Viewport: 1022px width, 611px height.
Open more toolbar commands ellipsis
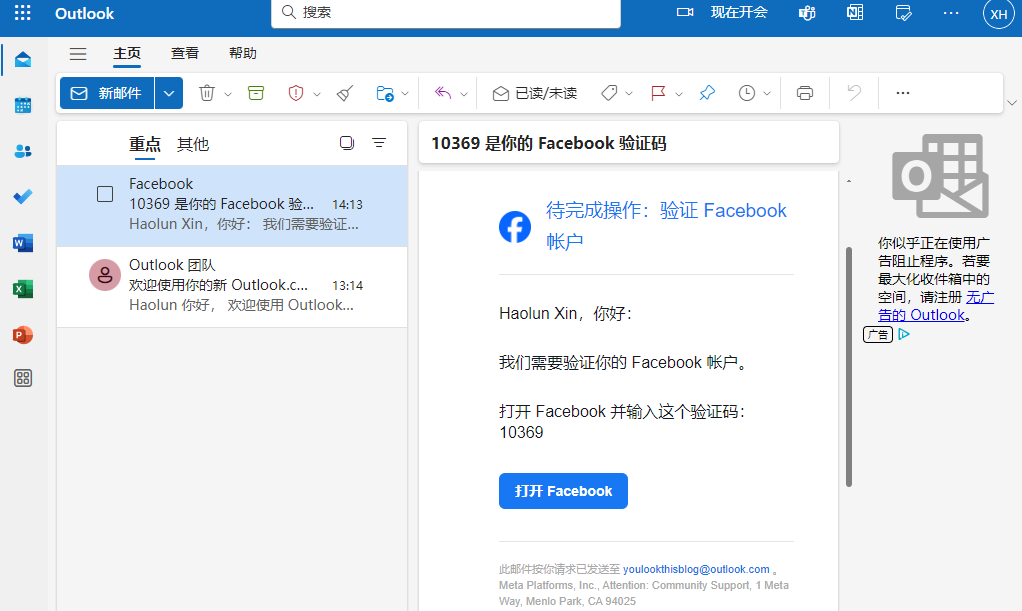[903, 93]
